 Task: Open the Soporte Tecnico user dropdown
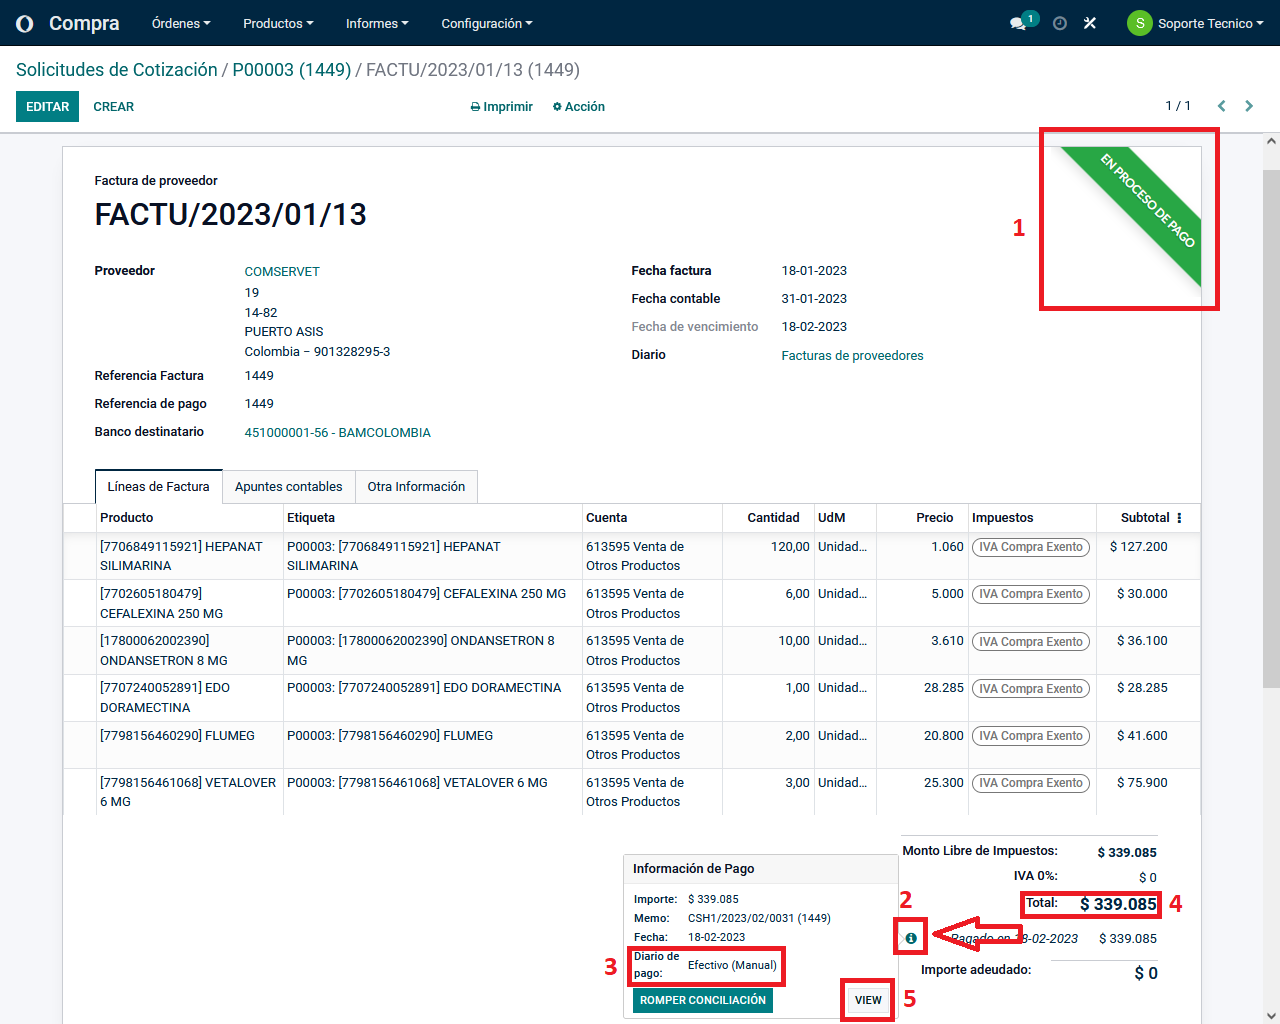1195,23
